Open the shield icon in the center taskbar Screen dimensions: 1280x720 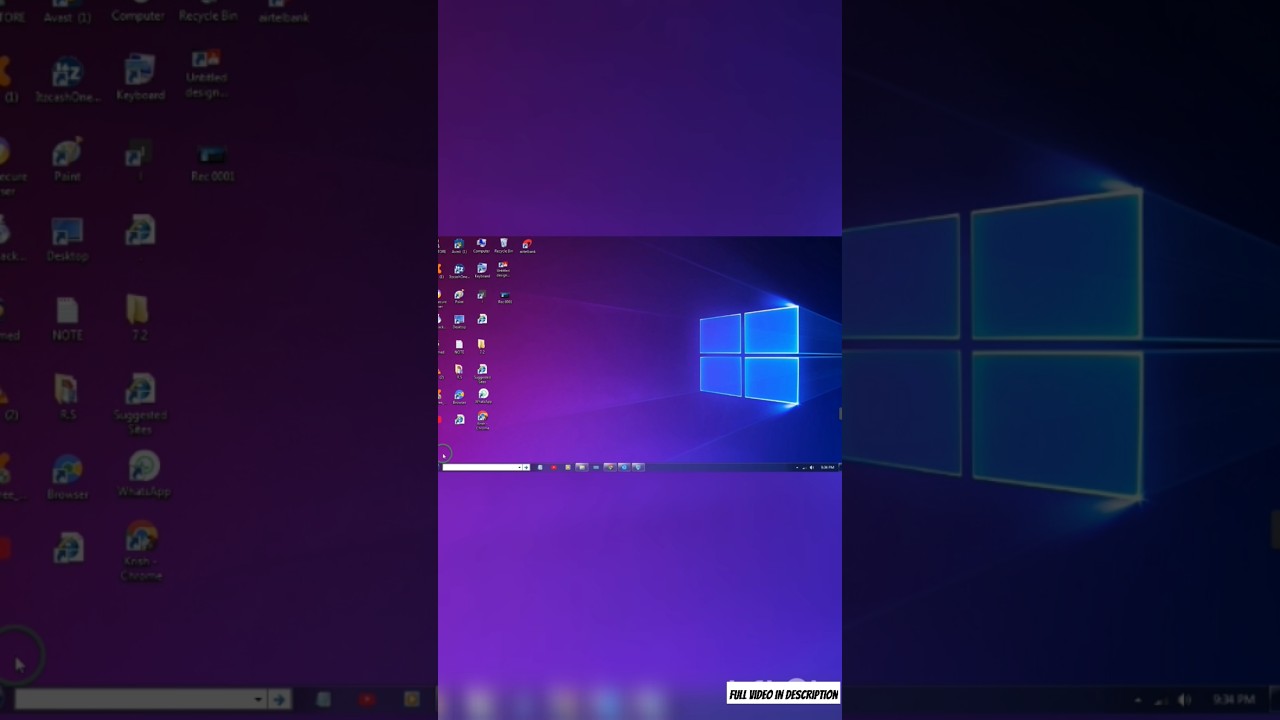click(x=638, y=467)
